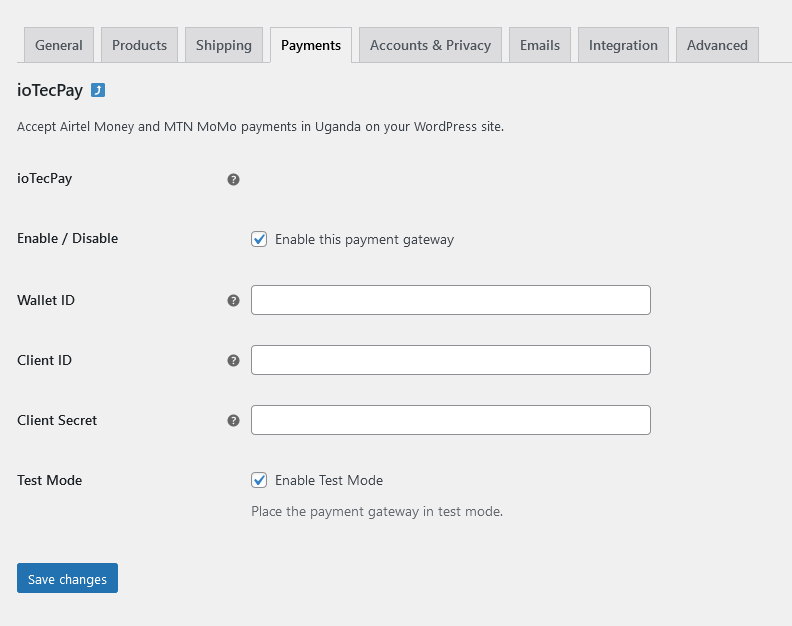This screenshot has height=626, width=792.
Task: Switch to the Products tab
Action: coord(139,45)
